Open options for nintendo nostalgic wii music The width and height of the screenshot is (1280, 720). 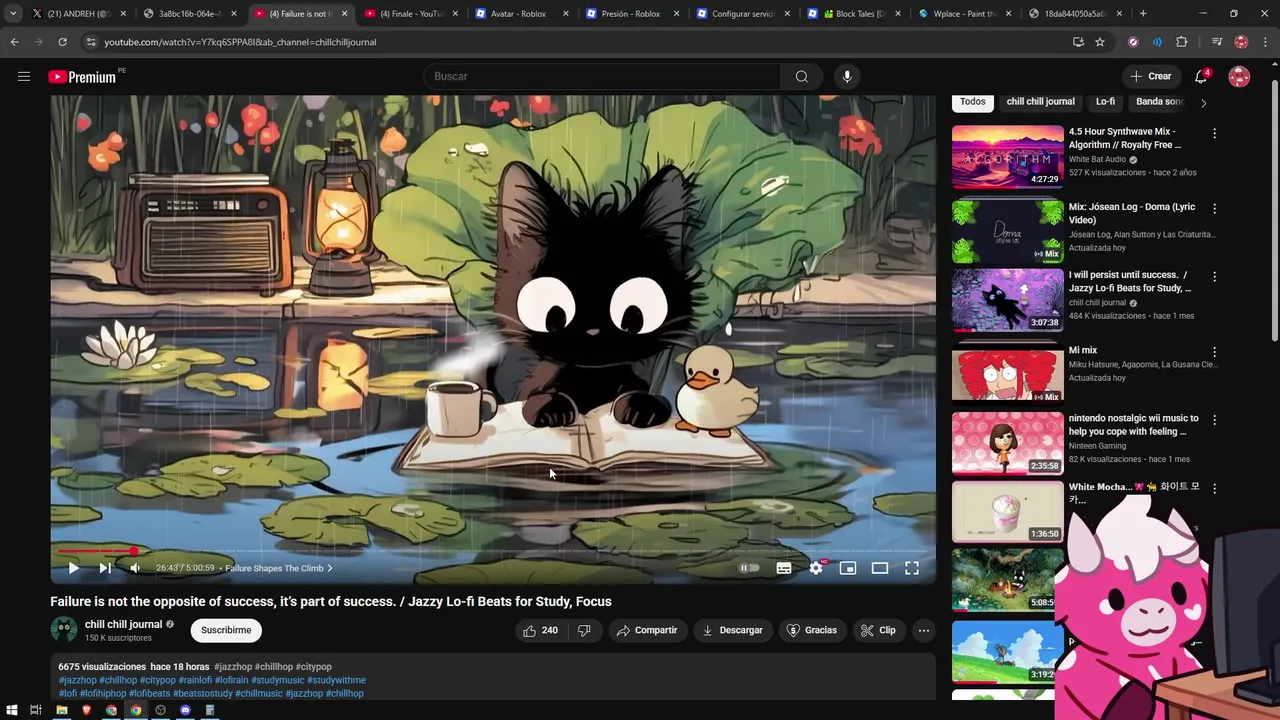(x=1214, y=420)
